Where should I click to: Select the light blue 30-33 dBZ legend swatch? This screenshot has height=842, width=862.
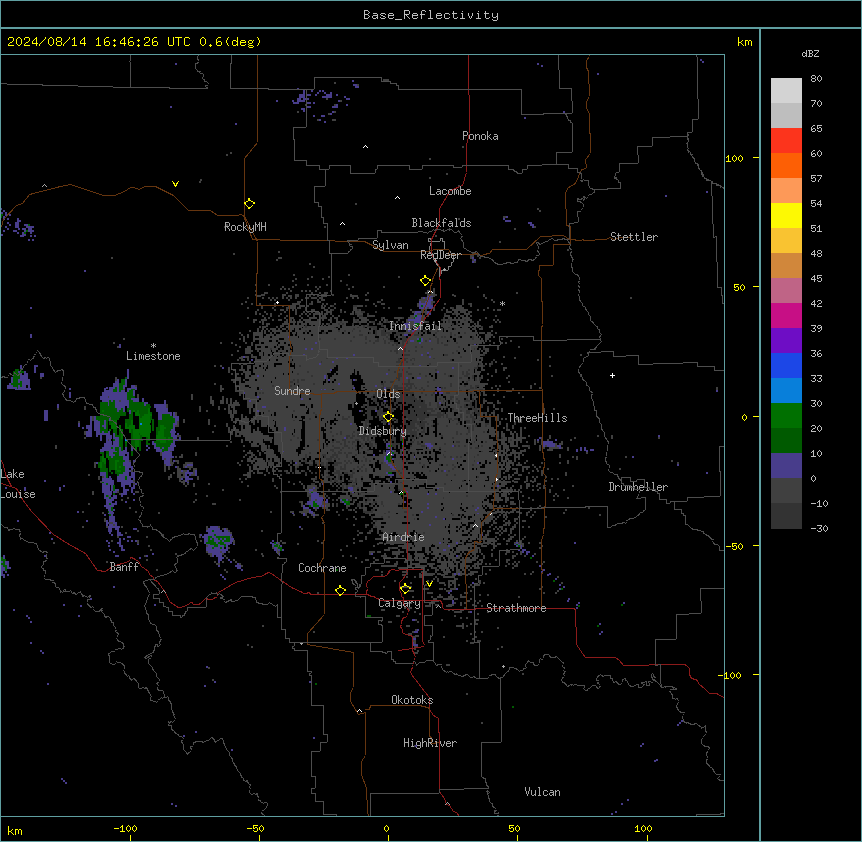(786, 390)
